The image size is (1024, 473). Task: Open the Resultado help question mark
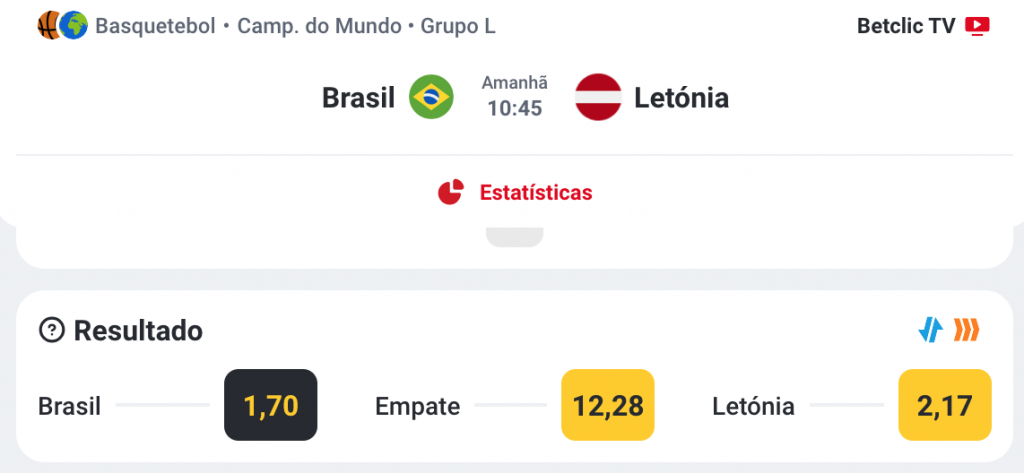point(51,330)
